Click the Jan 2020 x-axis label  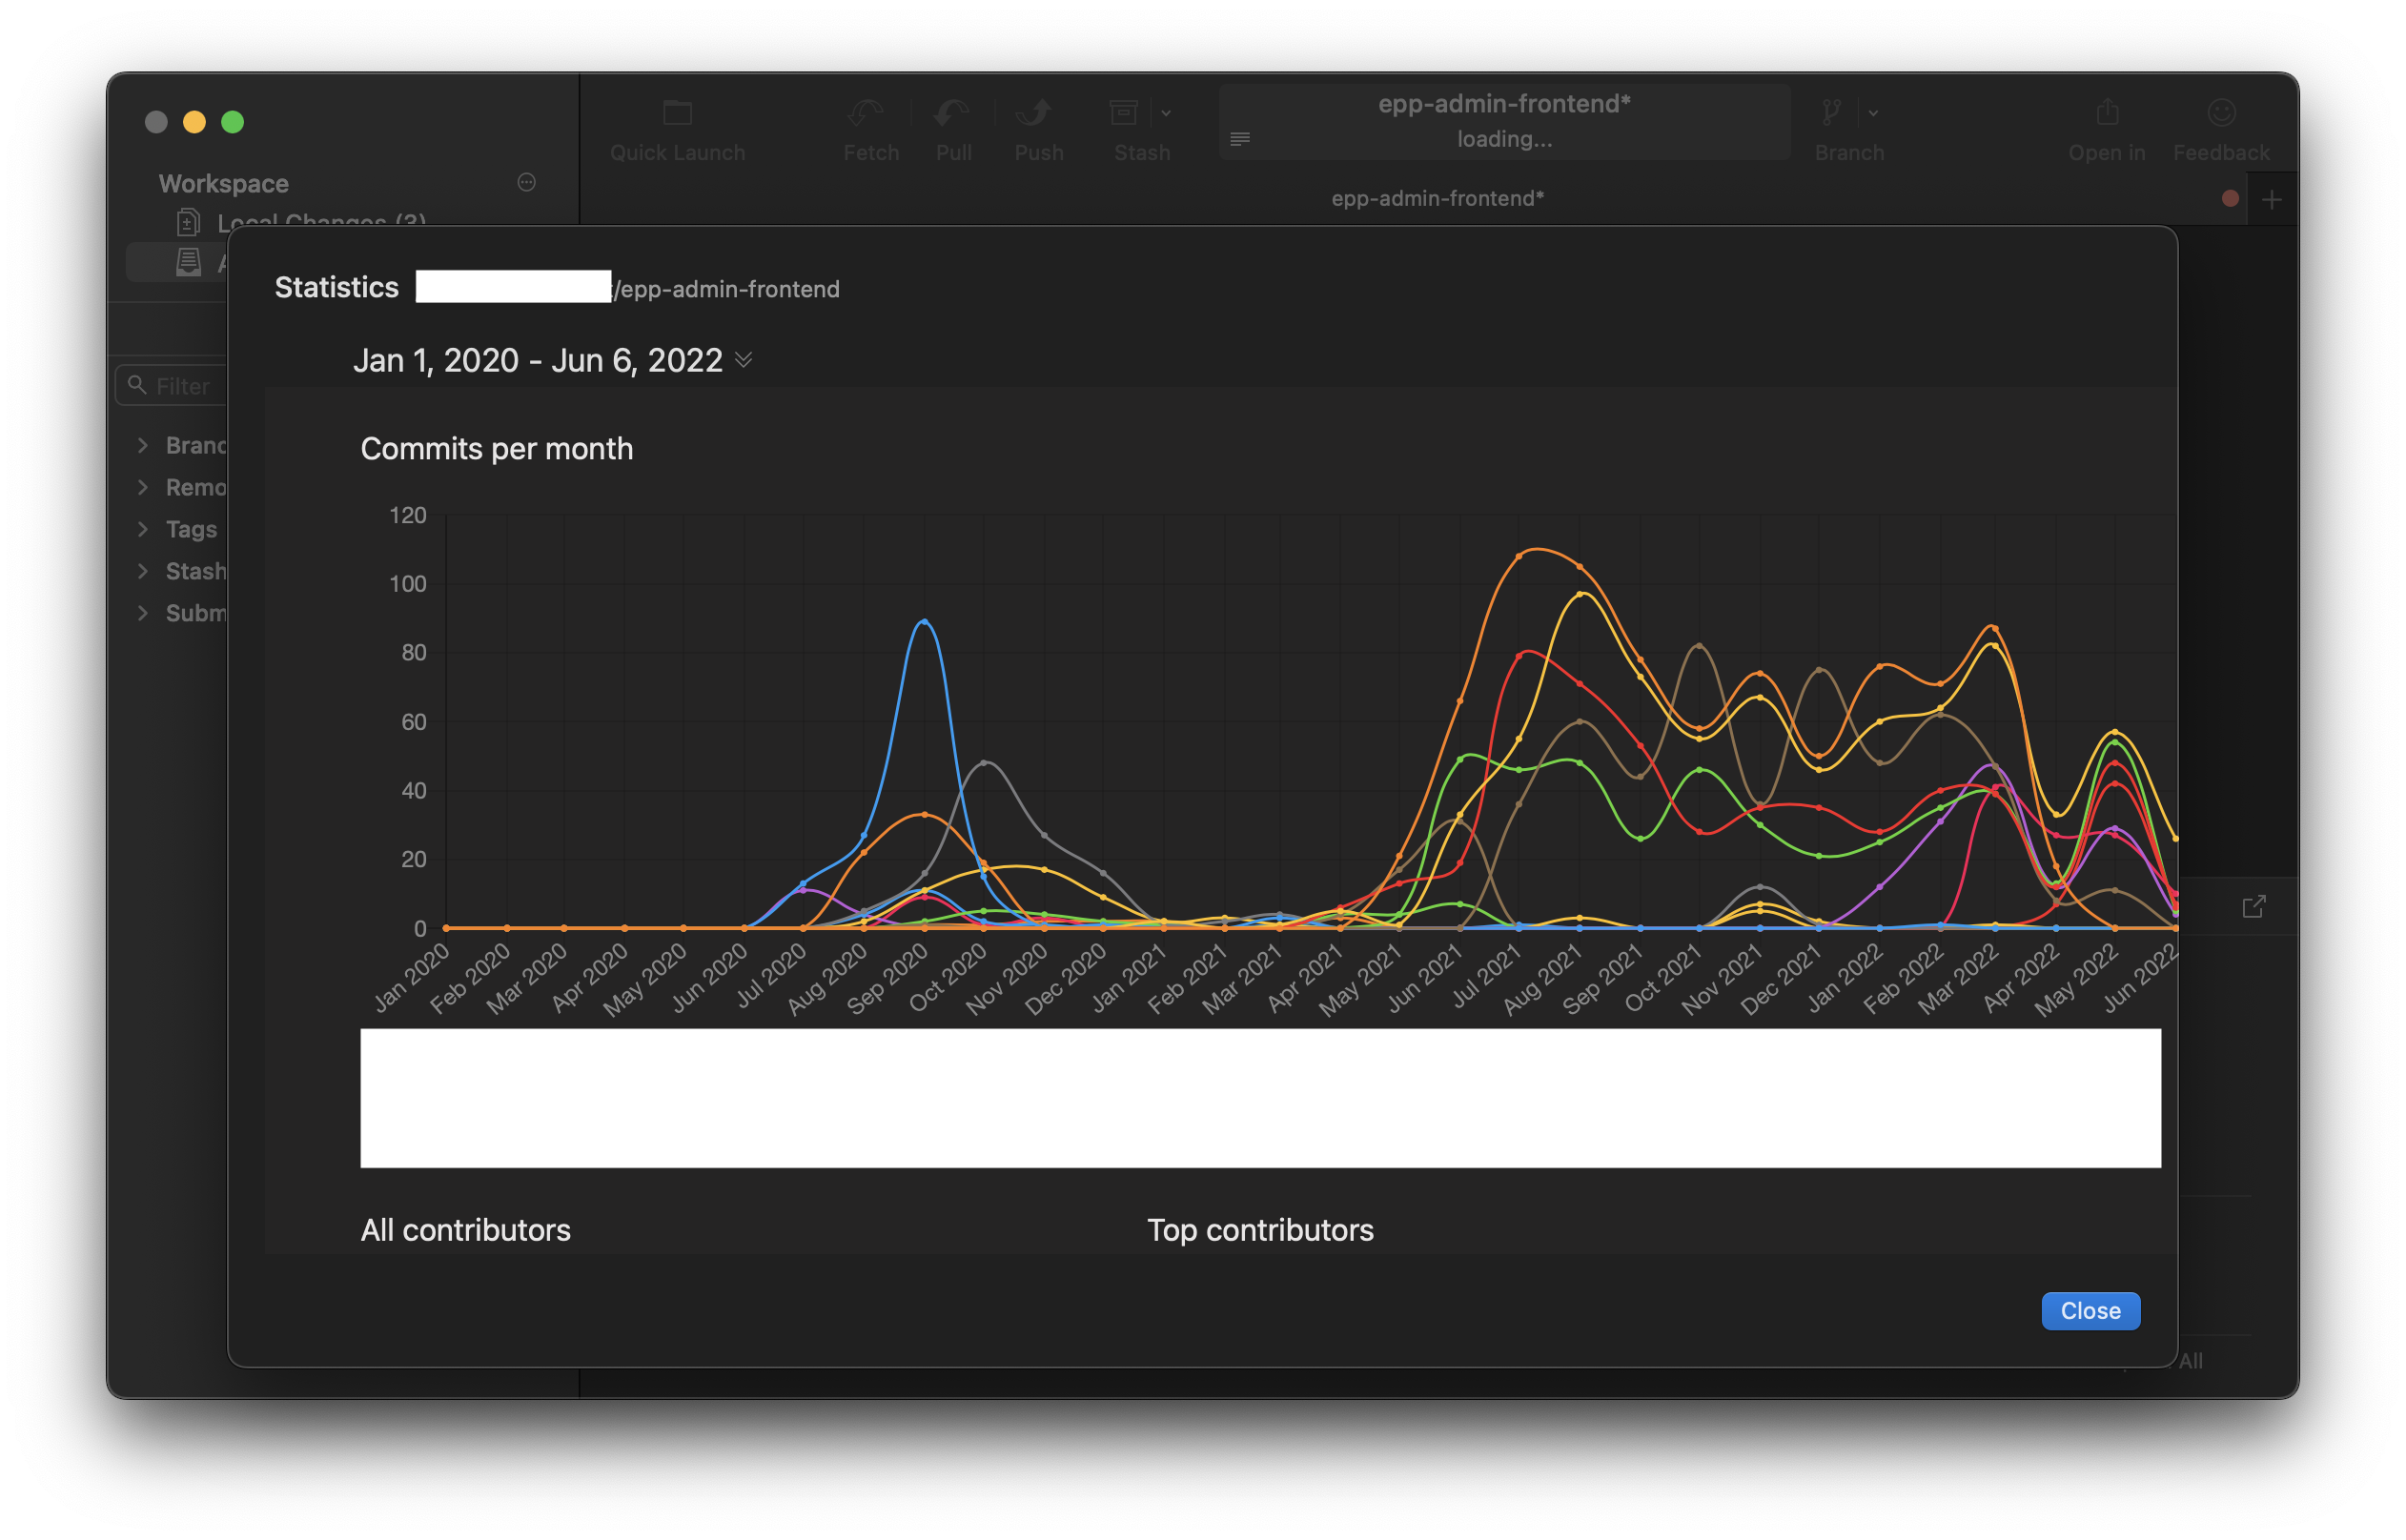tap(412, 978)
